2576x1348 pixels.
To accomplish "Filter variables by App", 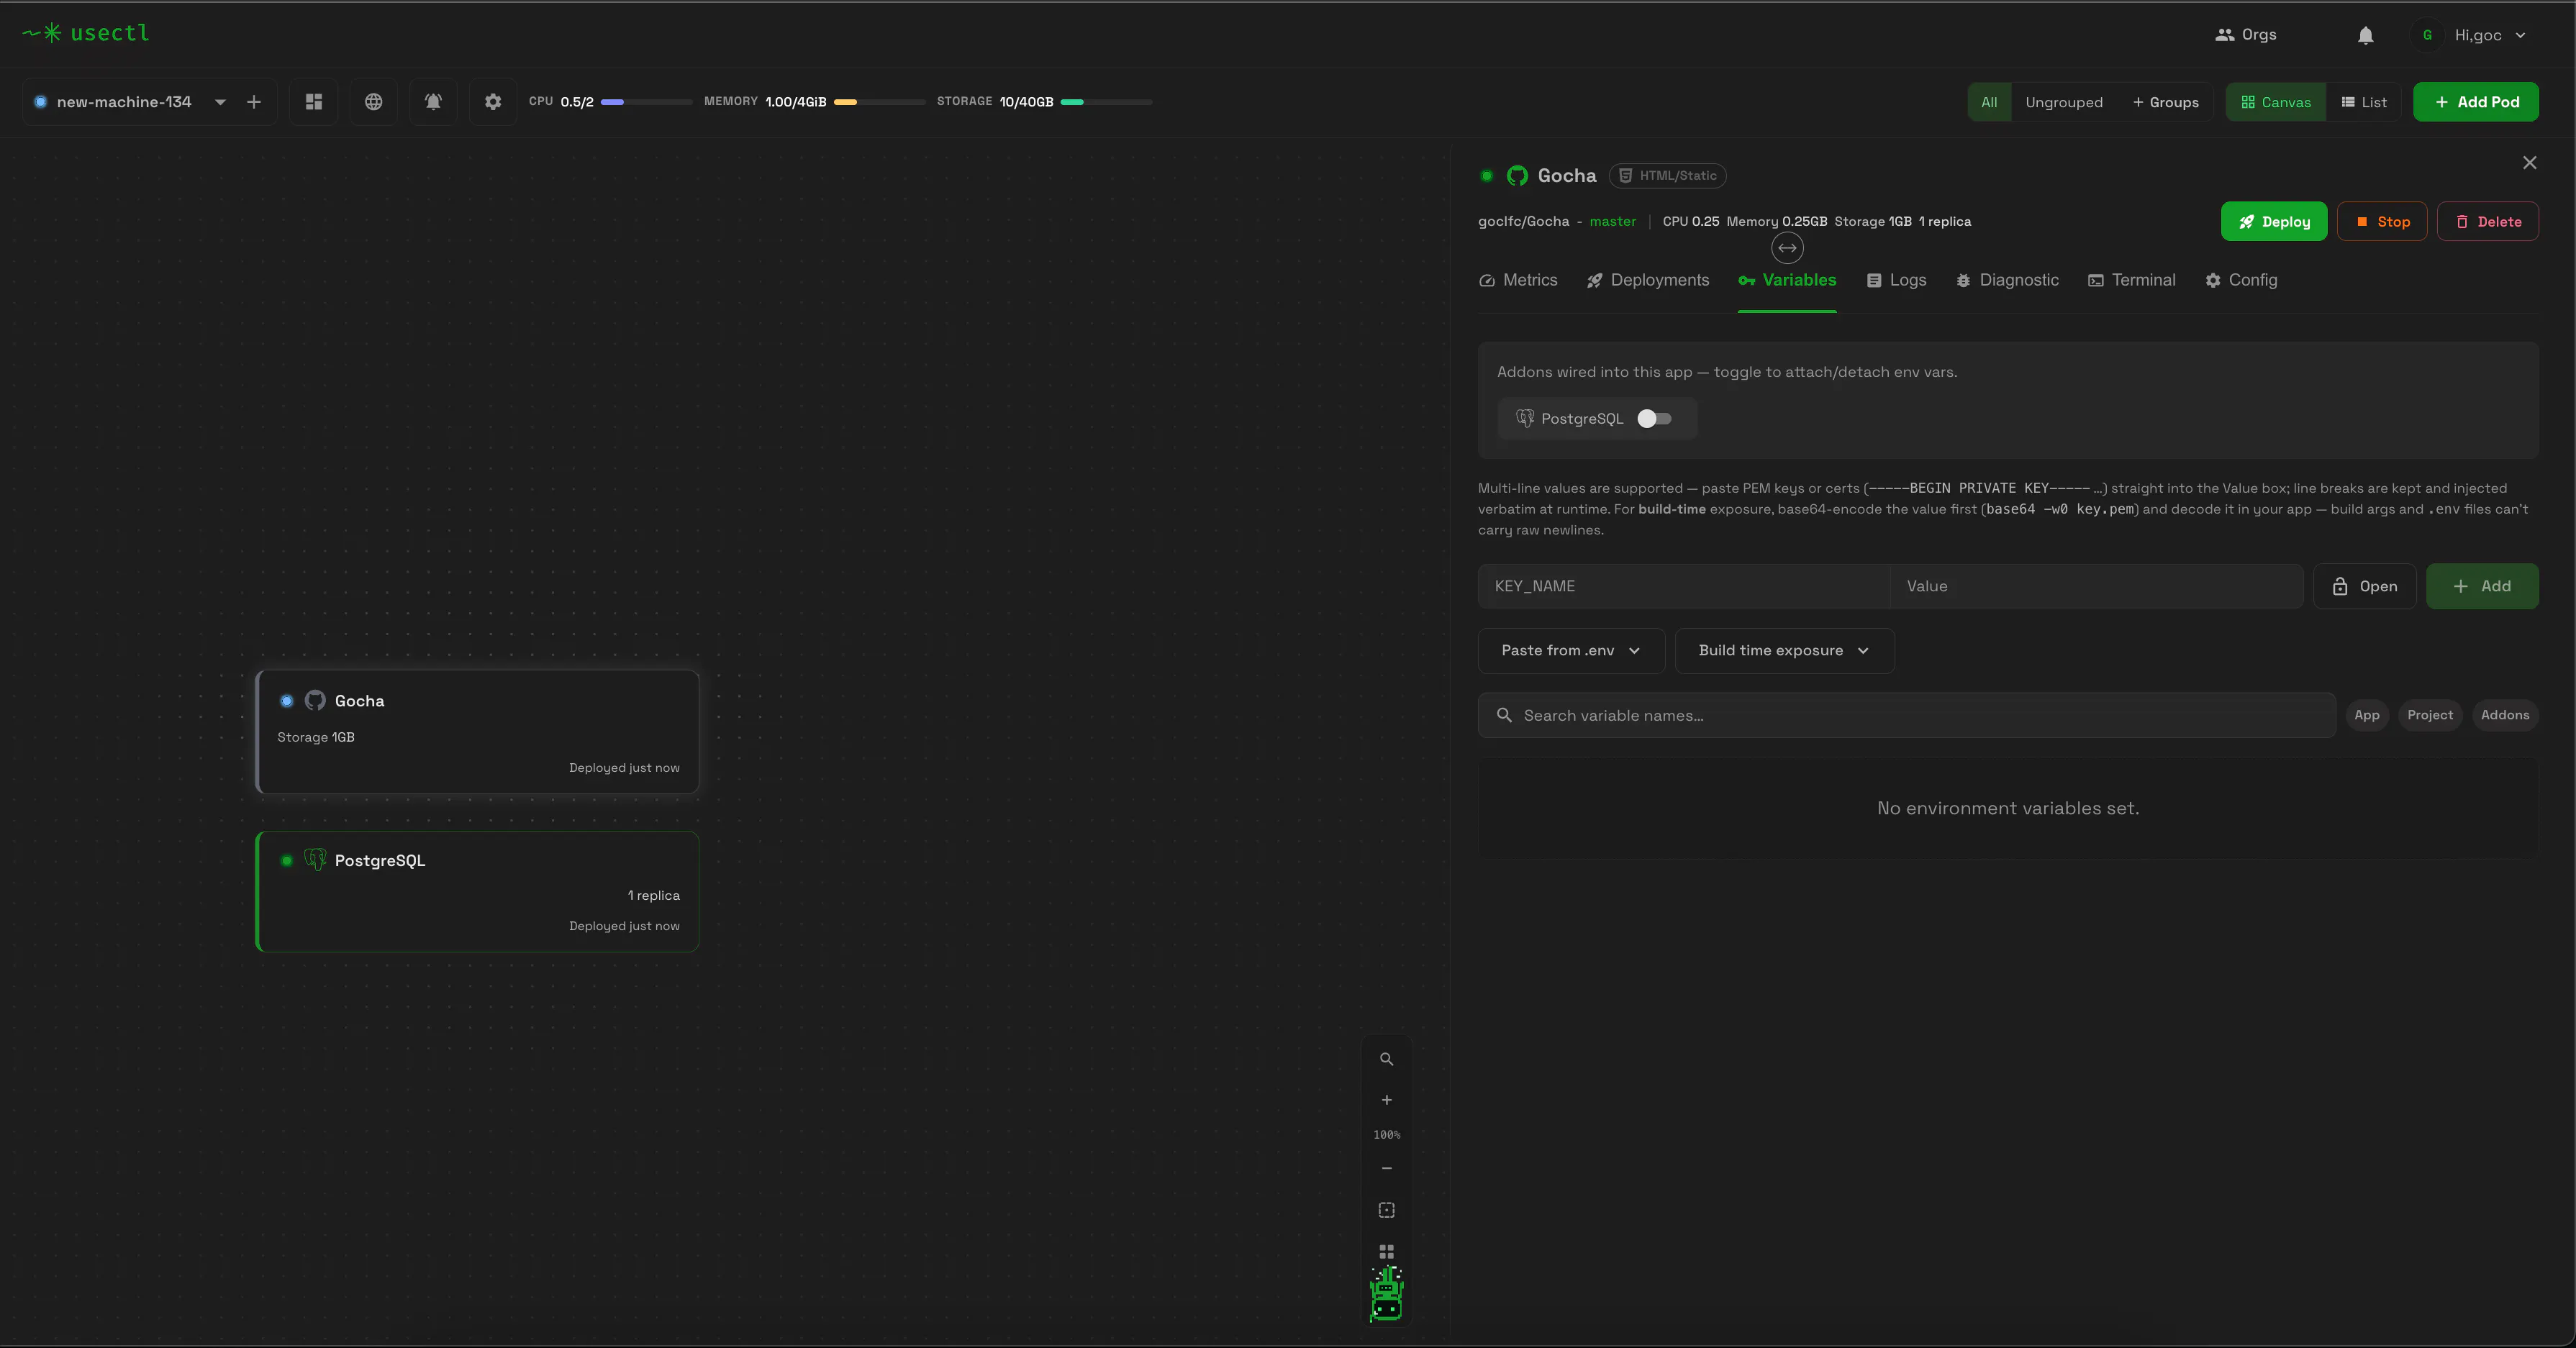I will click(x=2367, y=715).
